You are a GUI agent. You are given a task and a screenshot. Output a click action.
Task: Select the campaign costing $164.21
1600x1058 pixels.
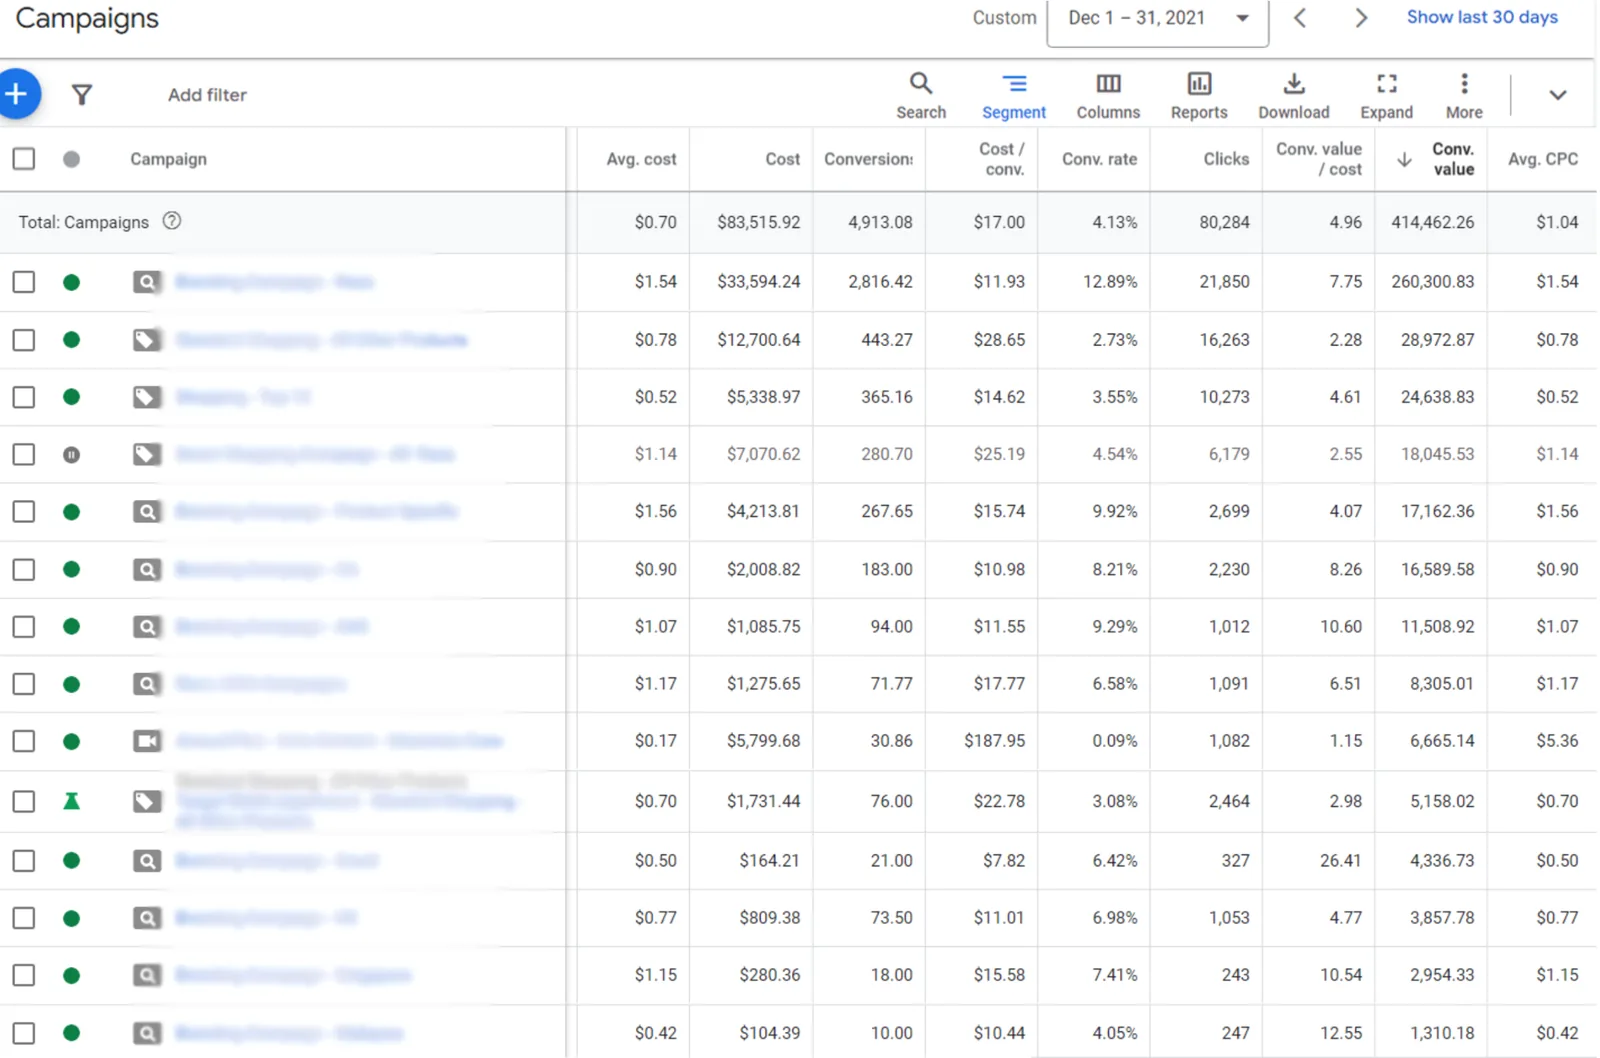pos(24,861)
